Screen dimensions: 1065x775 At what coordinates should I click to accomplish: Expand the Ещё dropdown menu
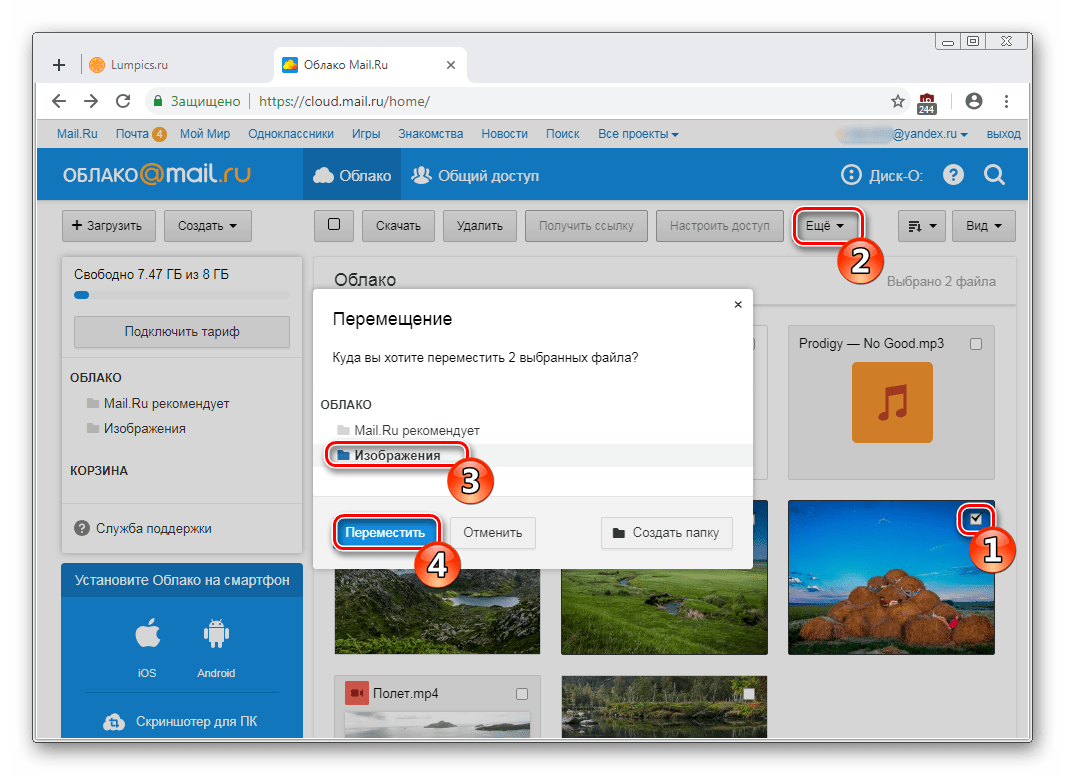(825, 226)
